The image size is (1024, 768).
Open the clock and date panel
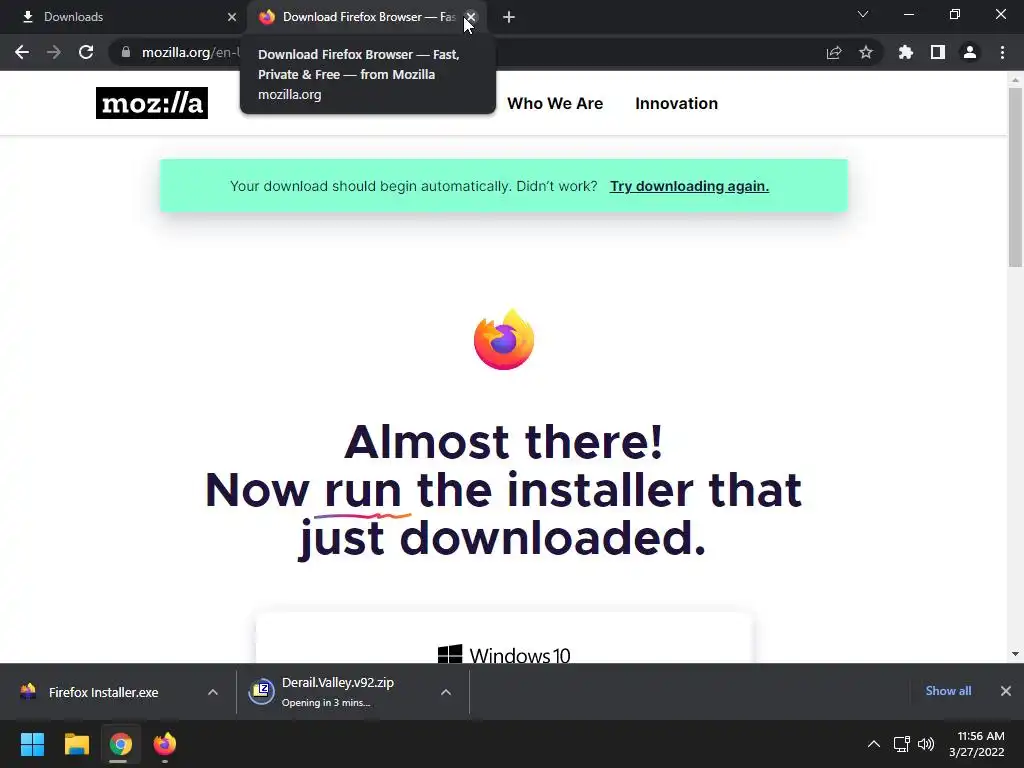click(x=977, y=744)
